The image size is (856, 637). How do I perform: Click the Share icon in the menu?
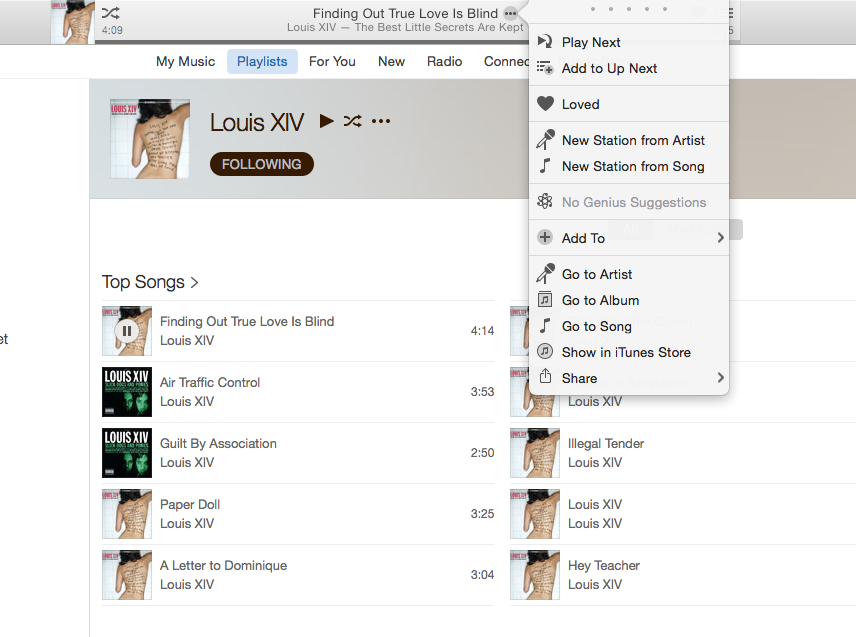coord(545,376)
